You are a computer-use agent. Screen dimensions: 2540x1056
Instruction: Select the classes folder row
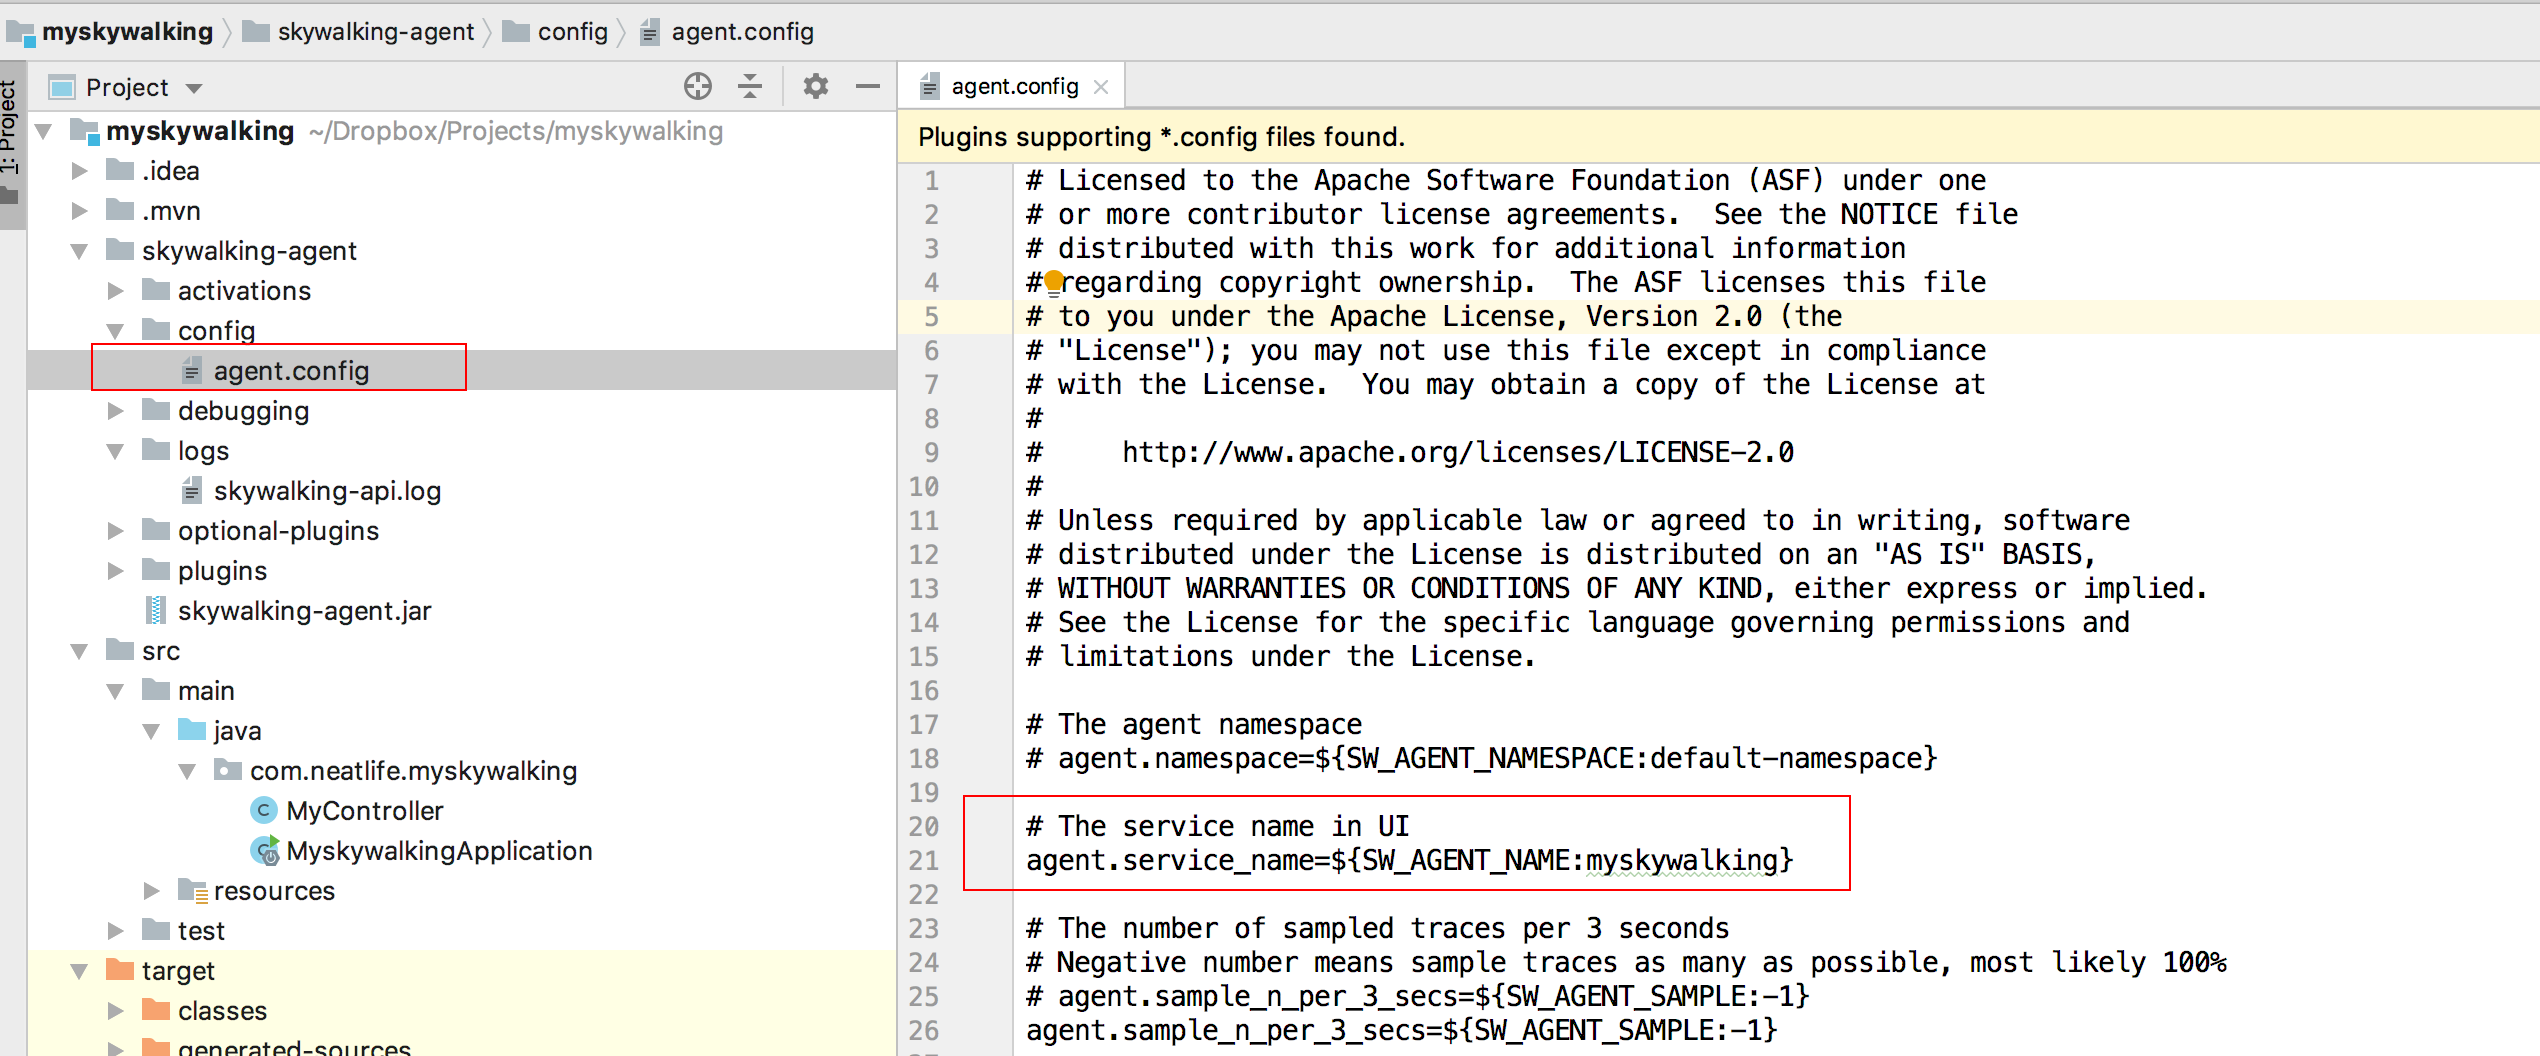(x=462, y=1011)
